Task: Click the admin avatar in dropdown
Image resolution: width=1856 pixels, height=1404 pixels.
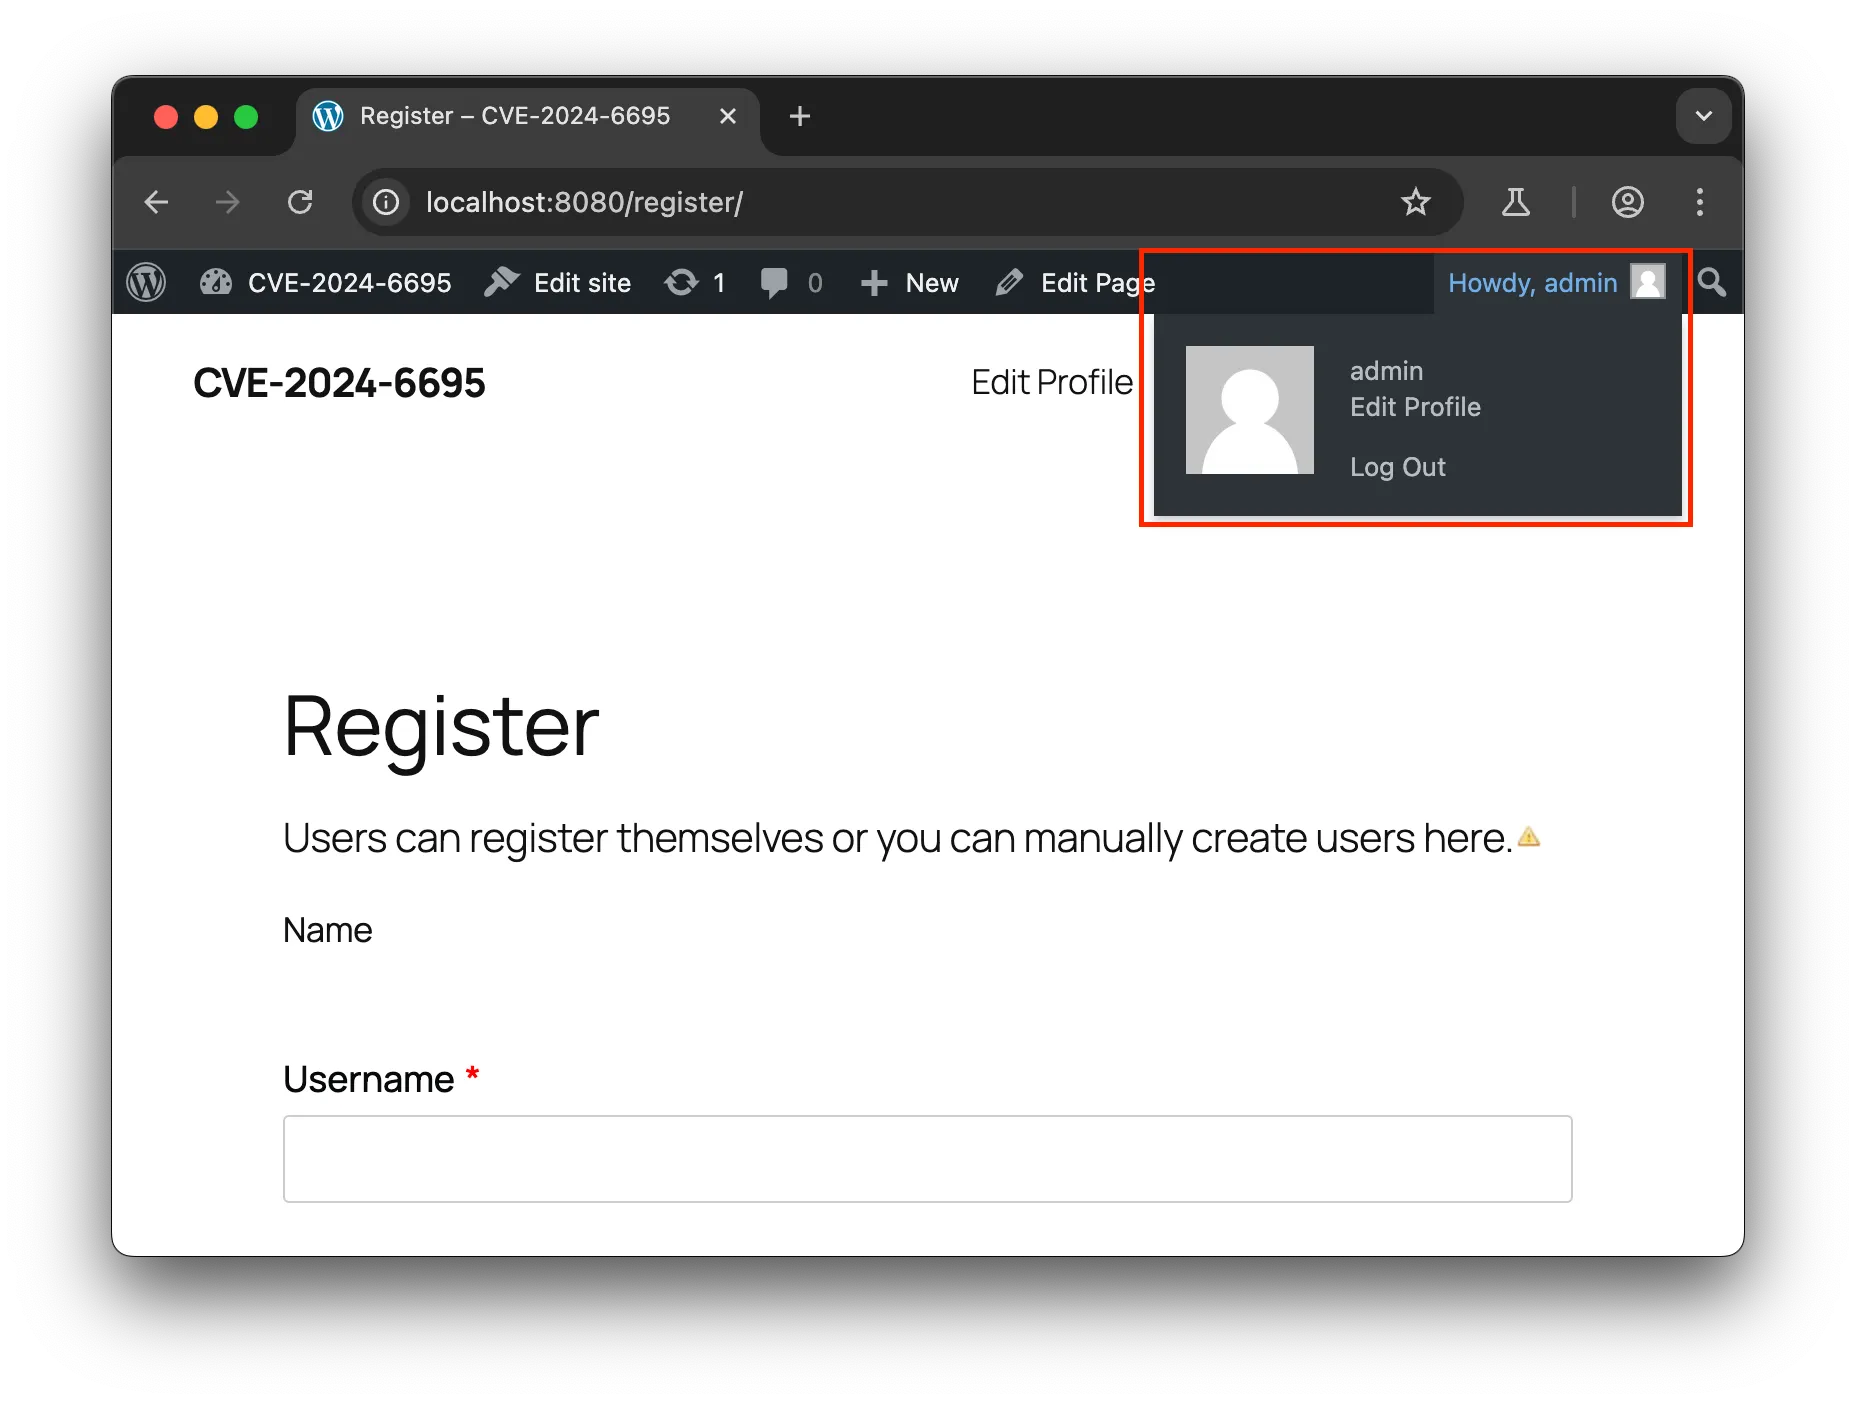Action: pos(1250,410)
